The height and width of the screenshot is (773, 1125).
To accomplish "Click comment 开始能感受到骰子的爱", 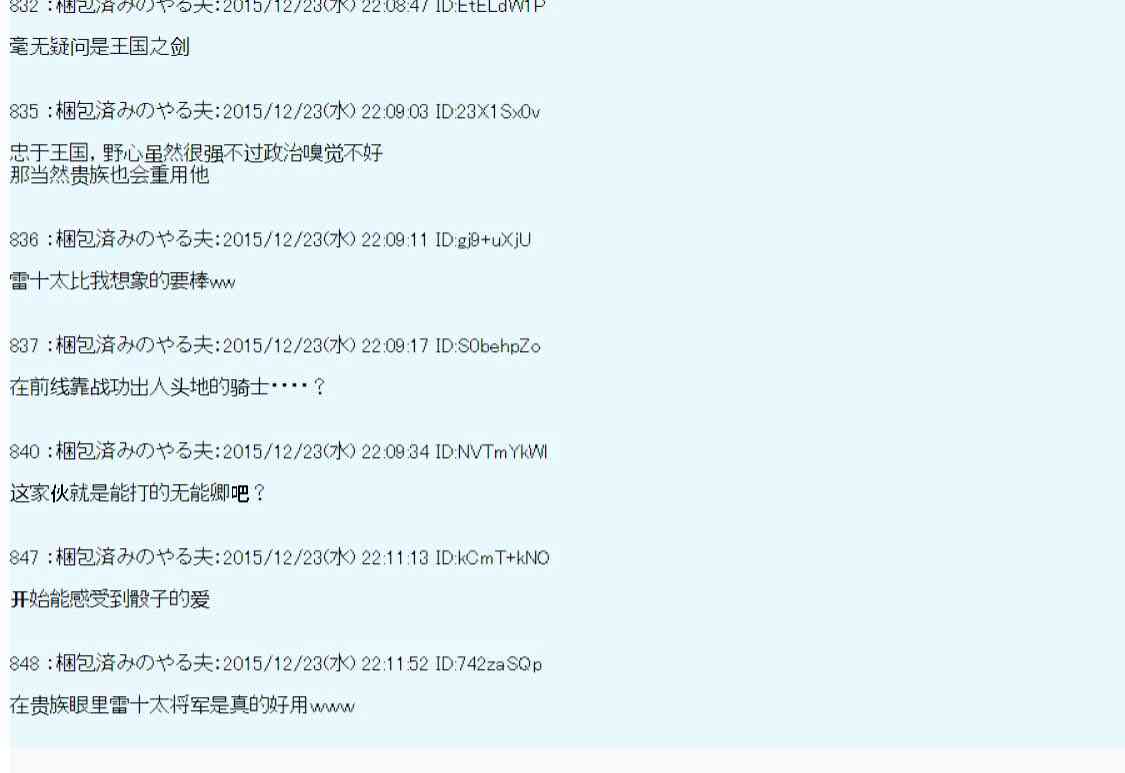I will [110, 599].
